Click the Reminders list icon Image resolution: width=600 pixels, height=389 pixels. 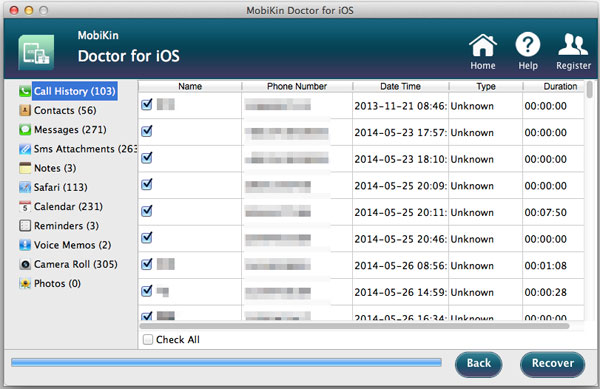tap(25, 226)
